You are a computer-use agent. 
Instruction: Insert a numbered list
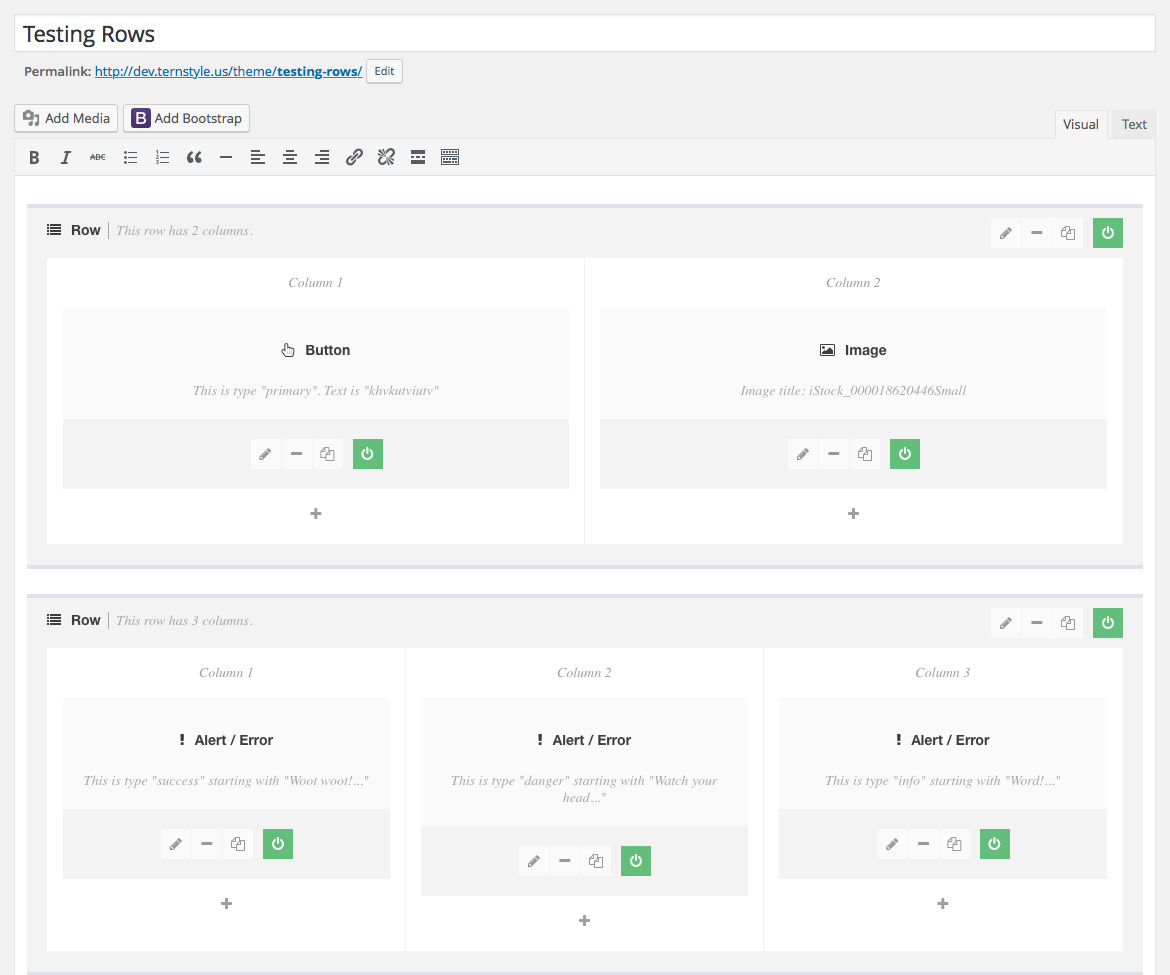[x=162, y=157]
